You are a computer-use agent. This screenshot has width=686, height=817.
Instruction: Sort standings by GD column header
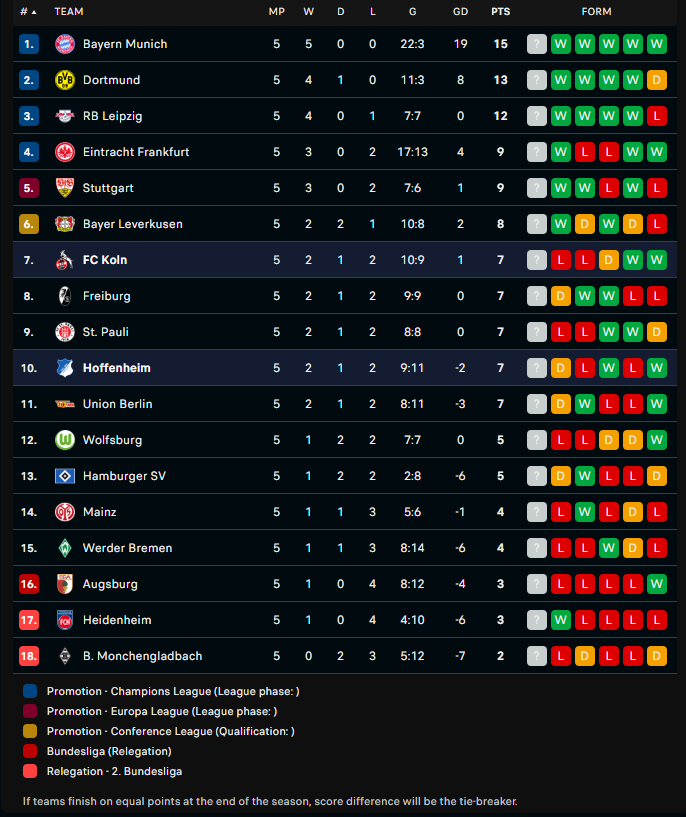460,12
